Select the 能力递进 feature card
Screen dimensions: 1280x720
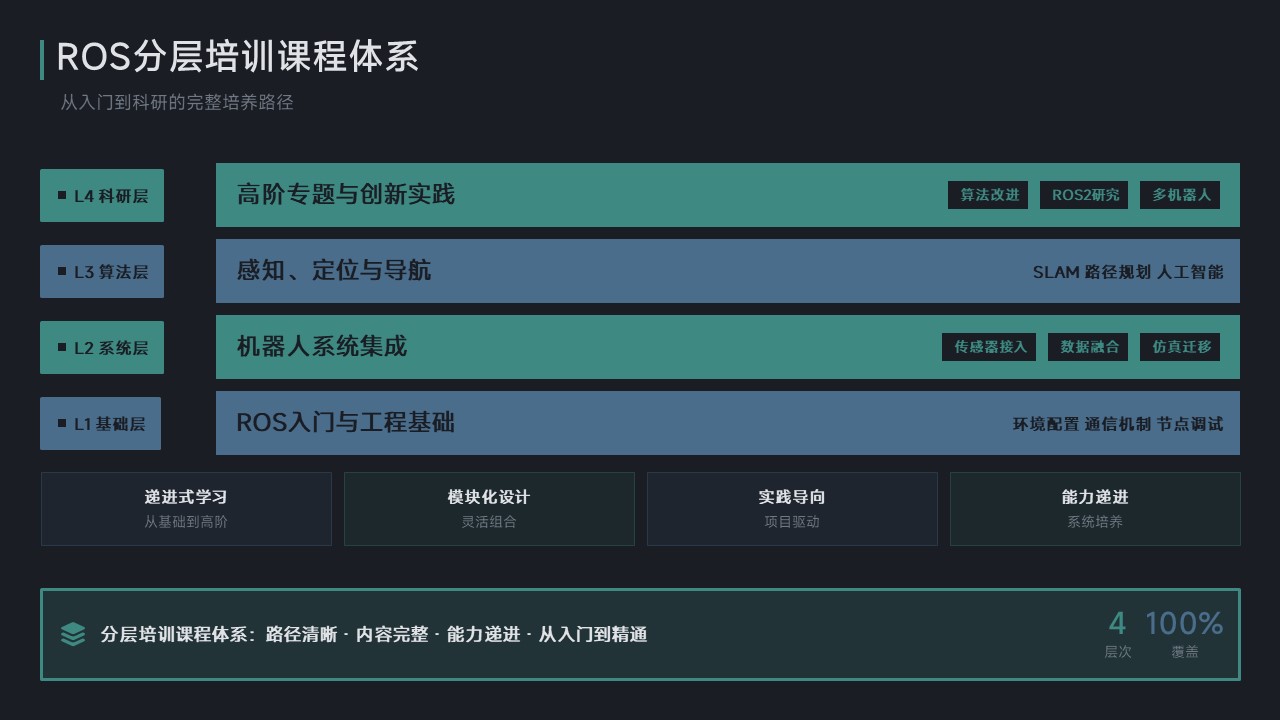coord(1095,509)
